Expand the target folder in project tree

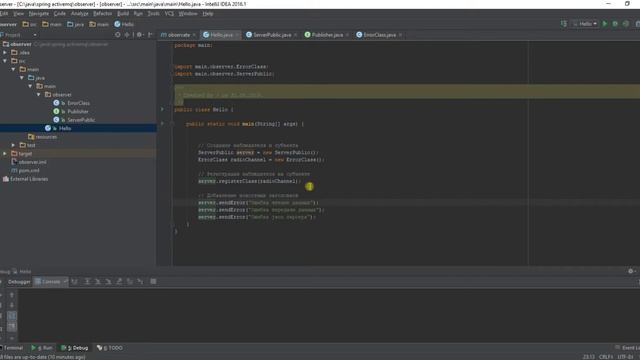pos(5,153)
